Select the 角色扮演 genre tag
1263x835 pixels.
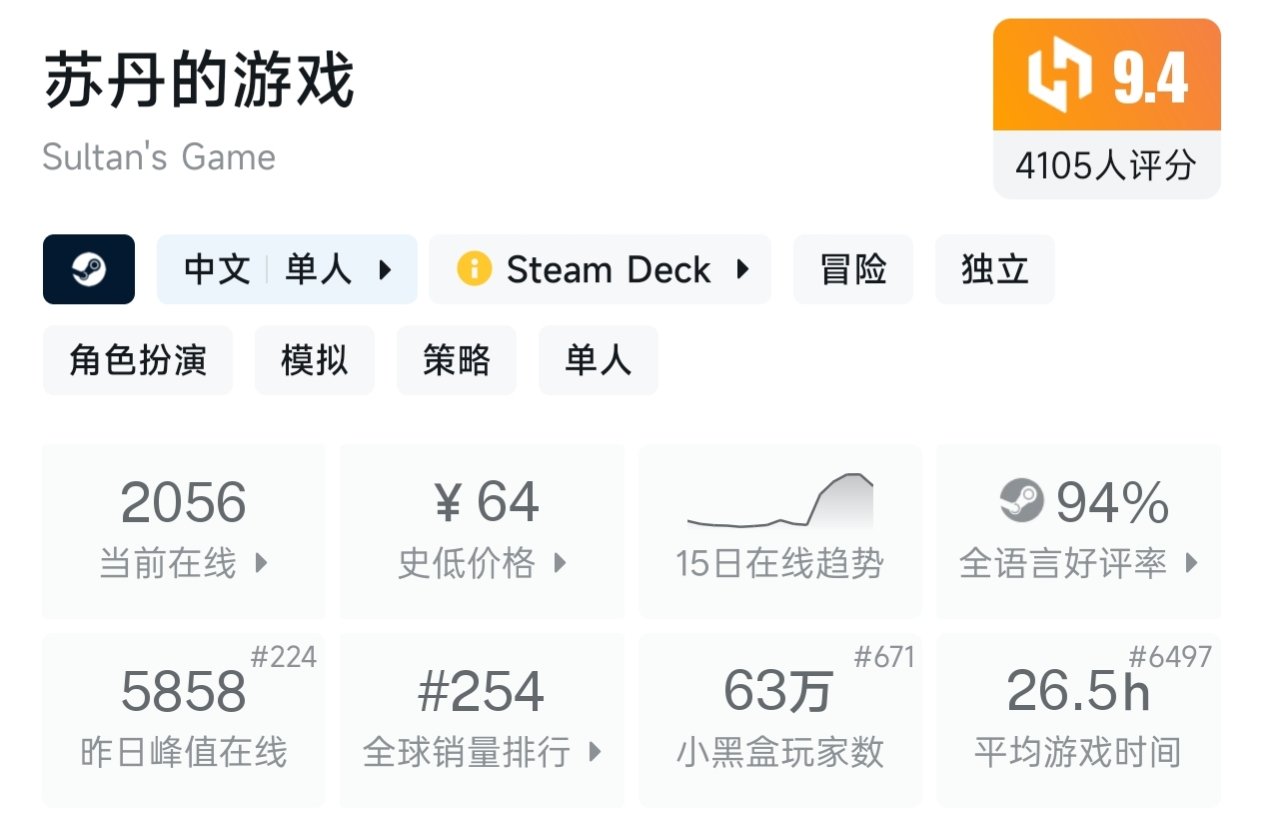[x=138, y=360]
